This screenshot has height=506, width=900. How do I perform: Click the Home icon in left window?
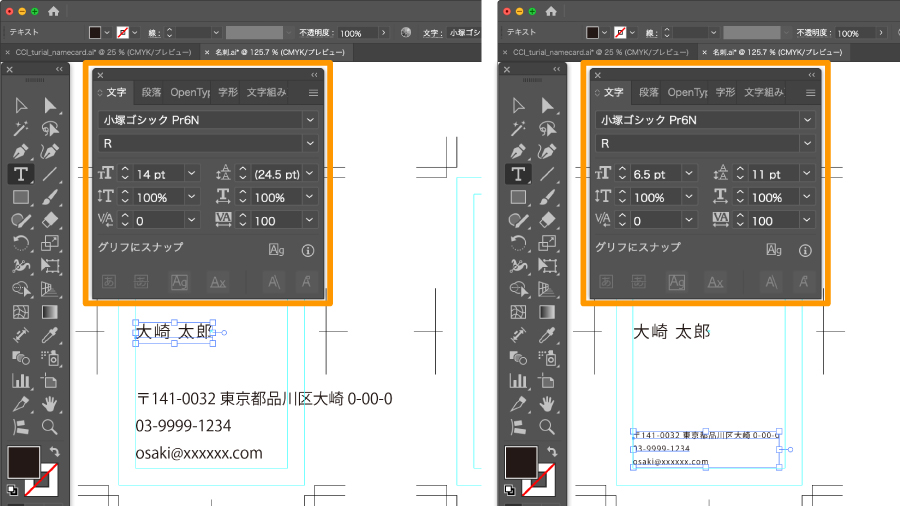53,11
